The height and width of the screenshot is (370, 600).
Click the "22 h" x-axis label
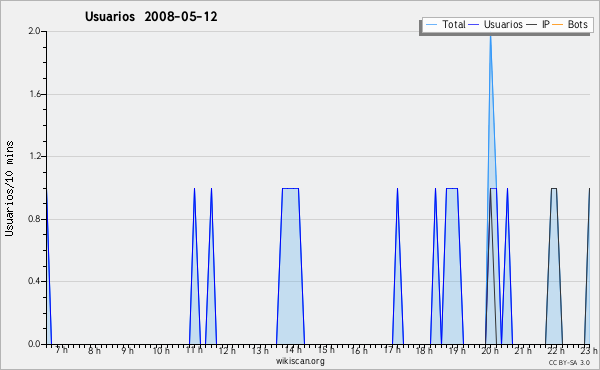(x=556, y=350)
